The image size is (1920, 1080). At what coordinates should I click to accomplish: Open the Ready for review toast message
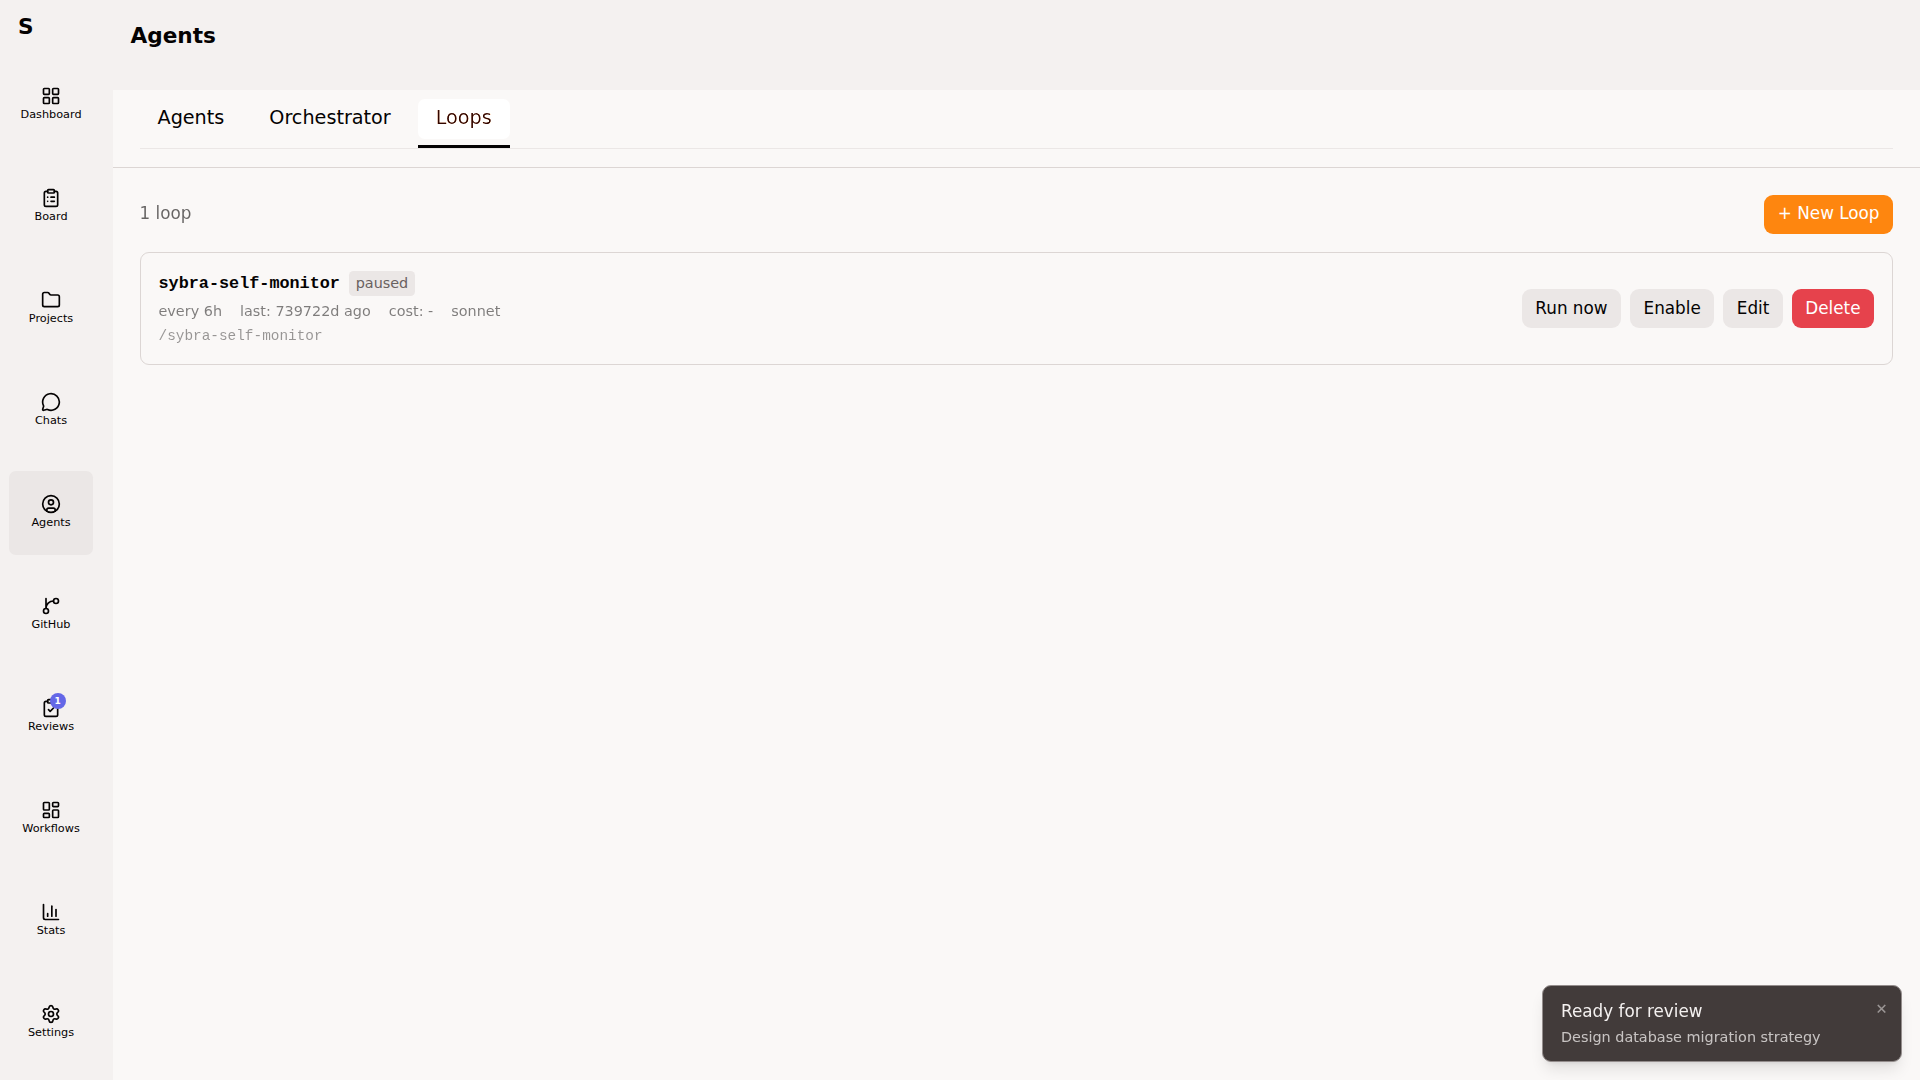point(1690,1024)
